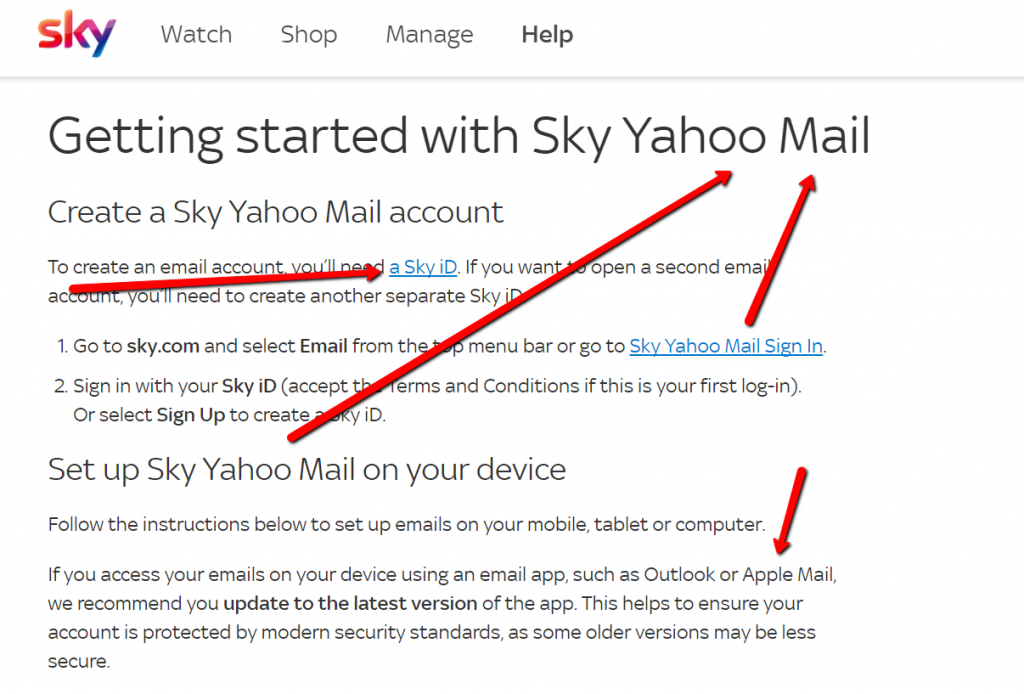Click the word Apple Mail in the text

click(790, 574)
